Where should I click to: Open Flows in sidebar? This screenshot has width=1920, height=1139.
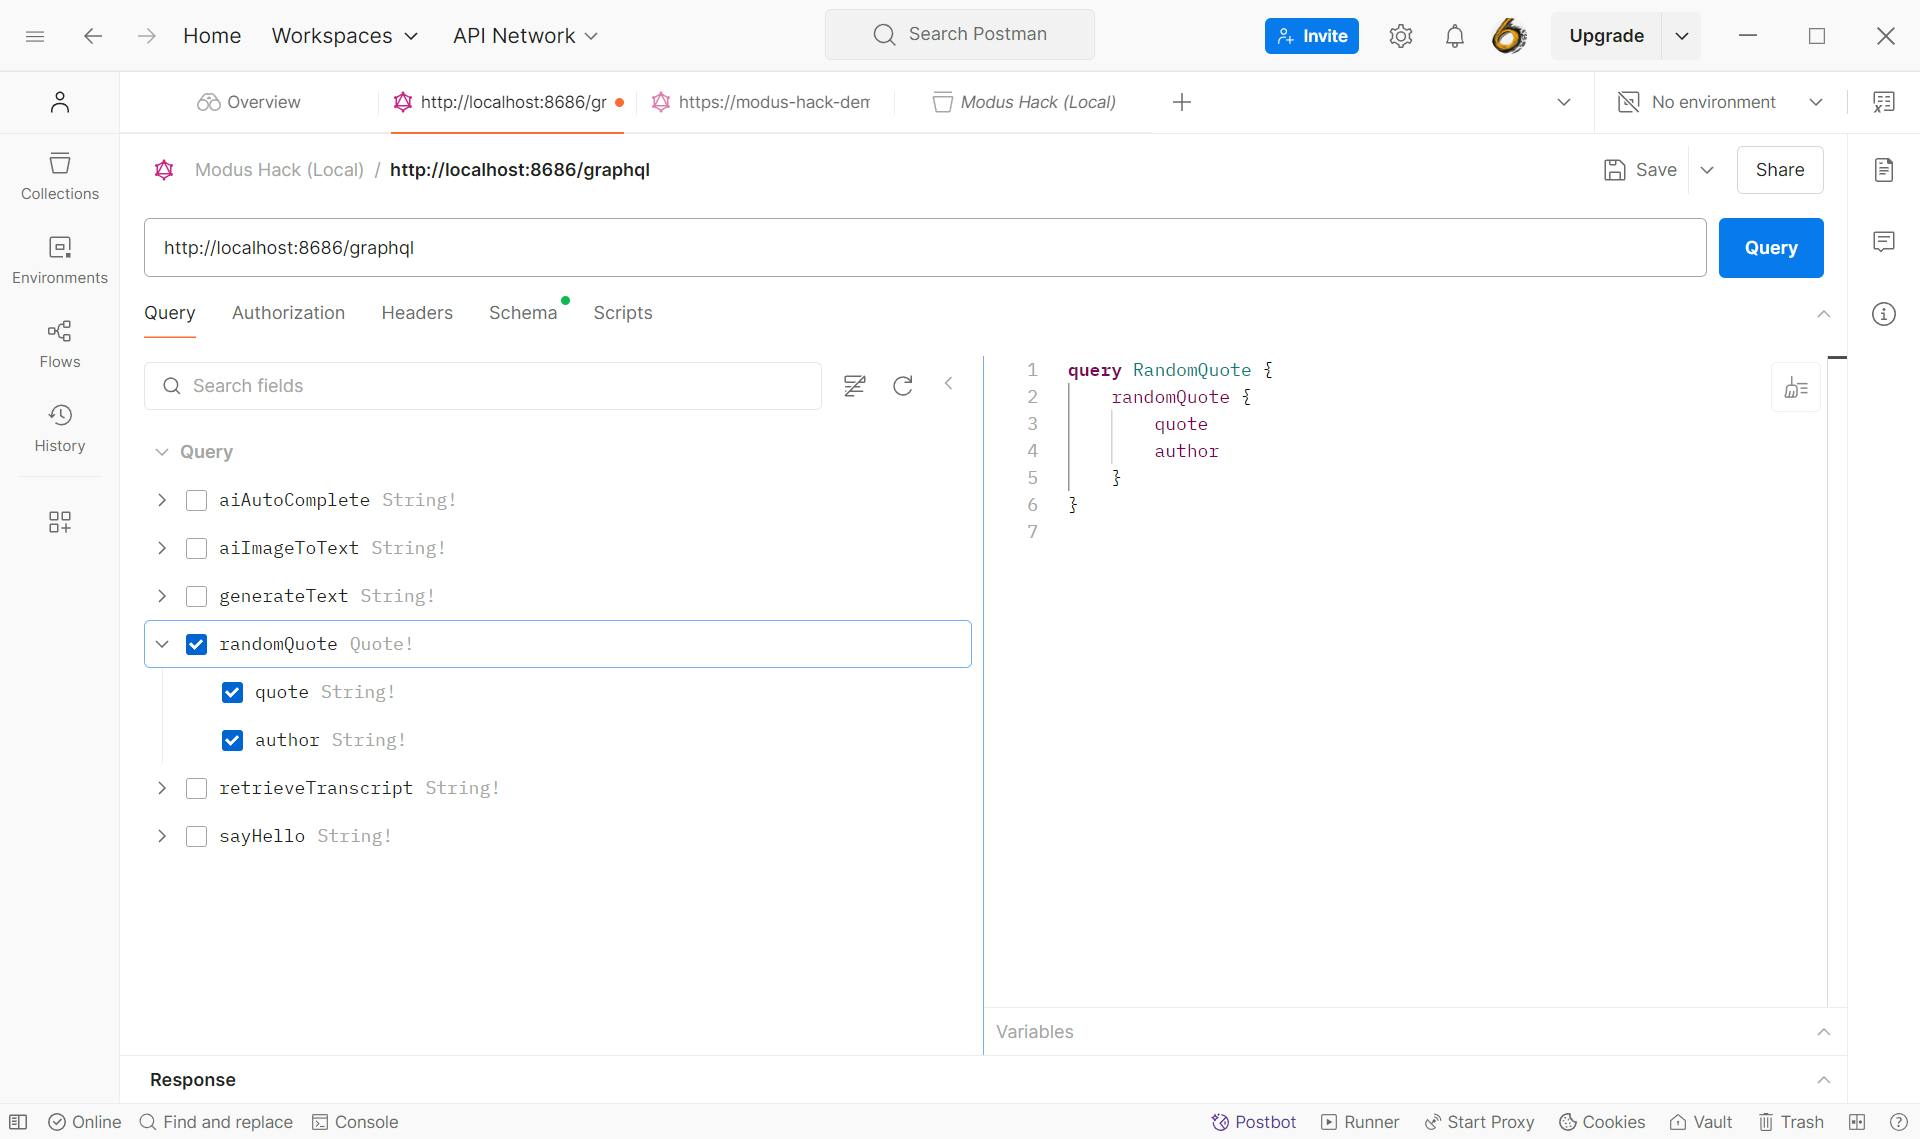click(60, 345)
